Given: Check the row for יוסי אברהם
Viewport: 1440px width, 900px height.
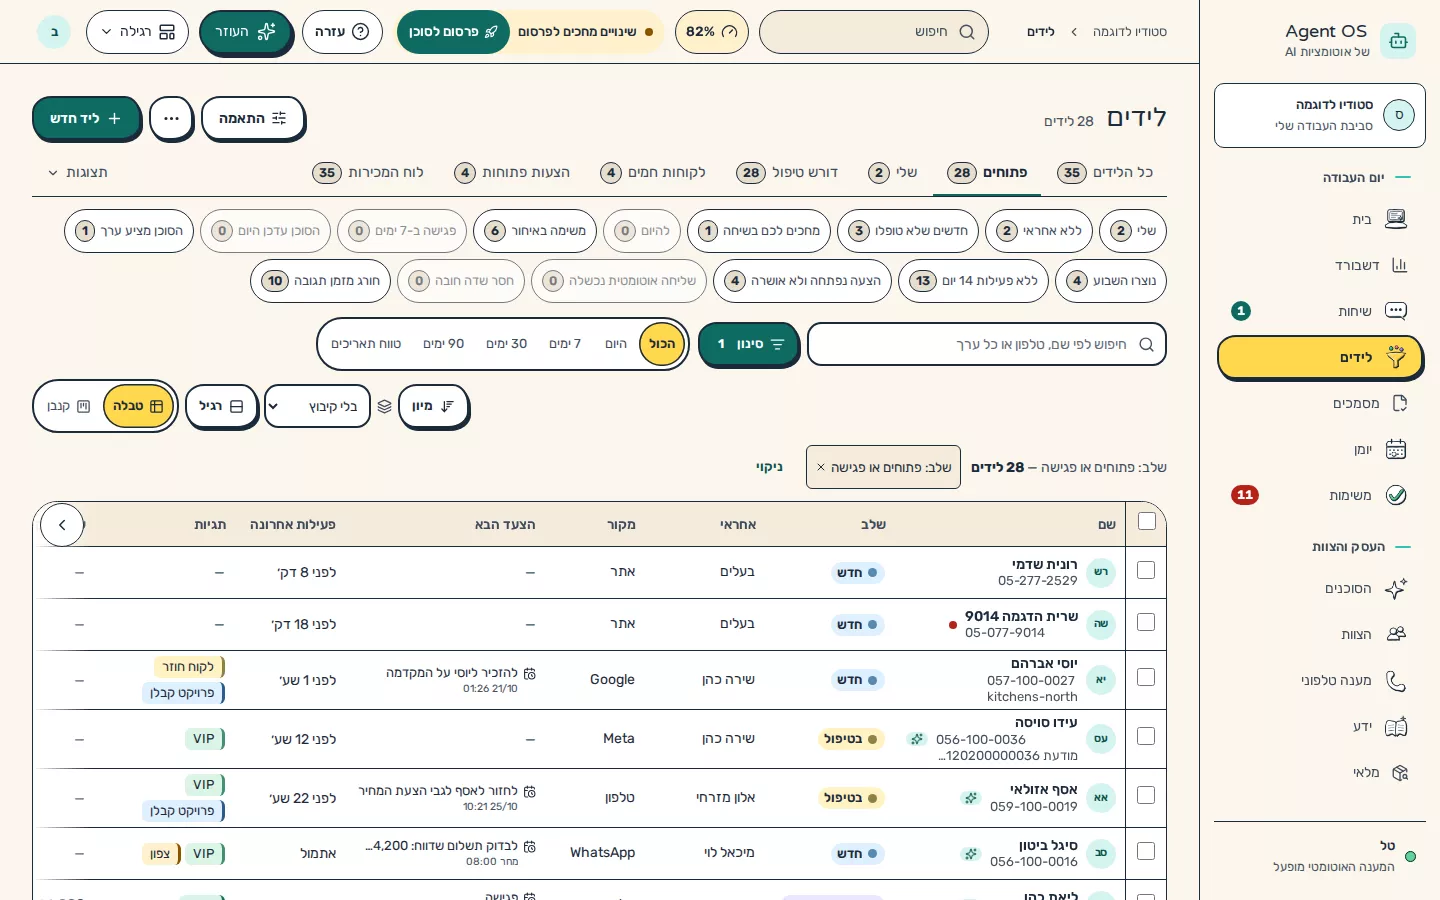Looking at the screenshot, I should click(1146, 677).
